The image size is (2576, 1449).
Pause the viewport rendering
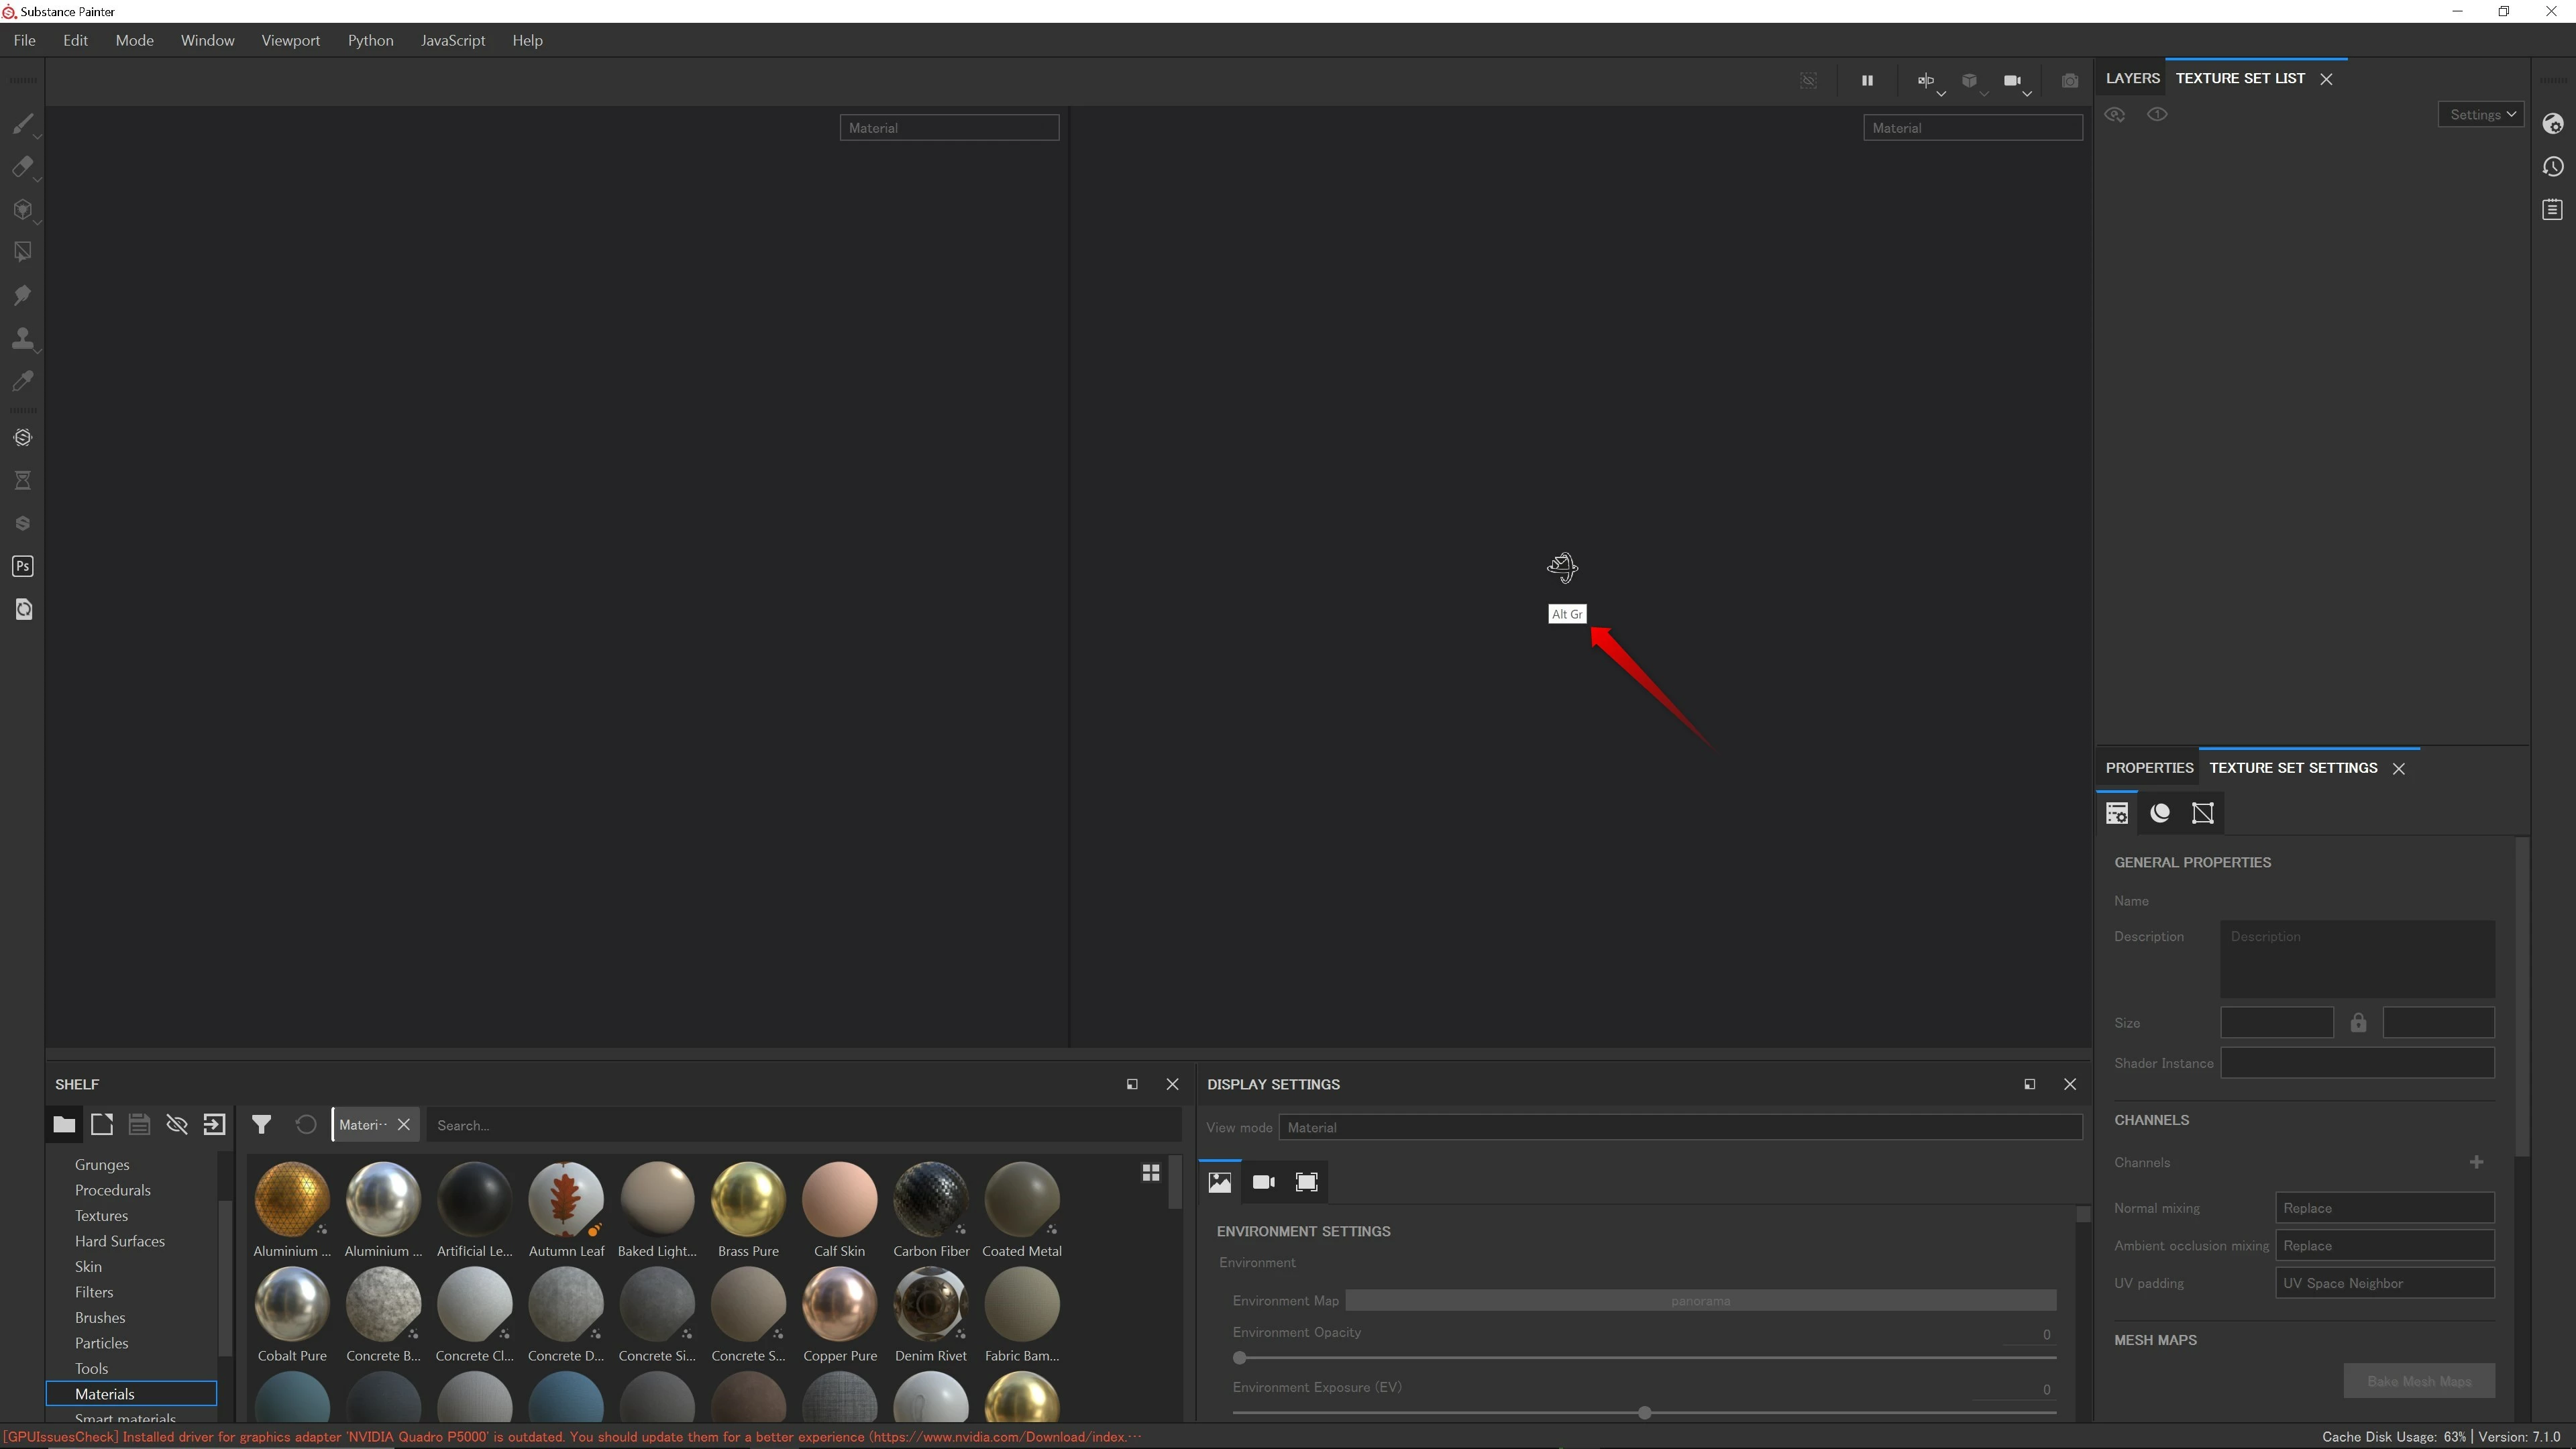[x=1866, y=81]
